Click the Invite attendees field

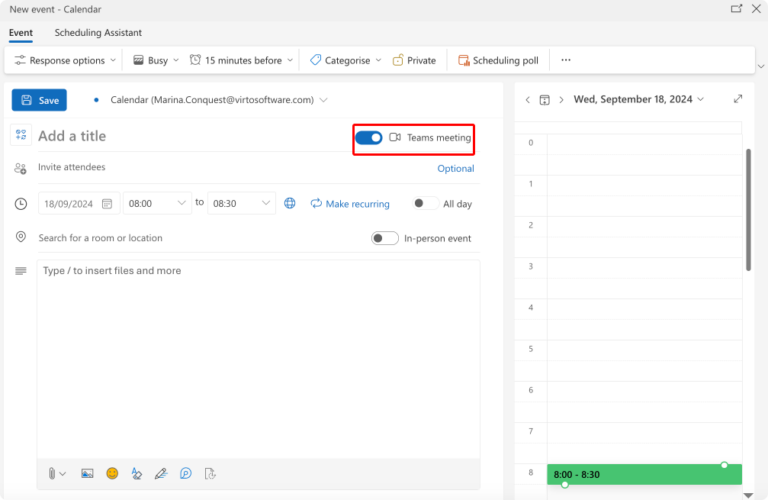pyautogui.click(x=235, y=167)
